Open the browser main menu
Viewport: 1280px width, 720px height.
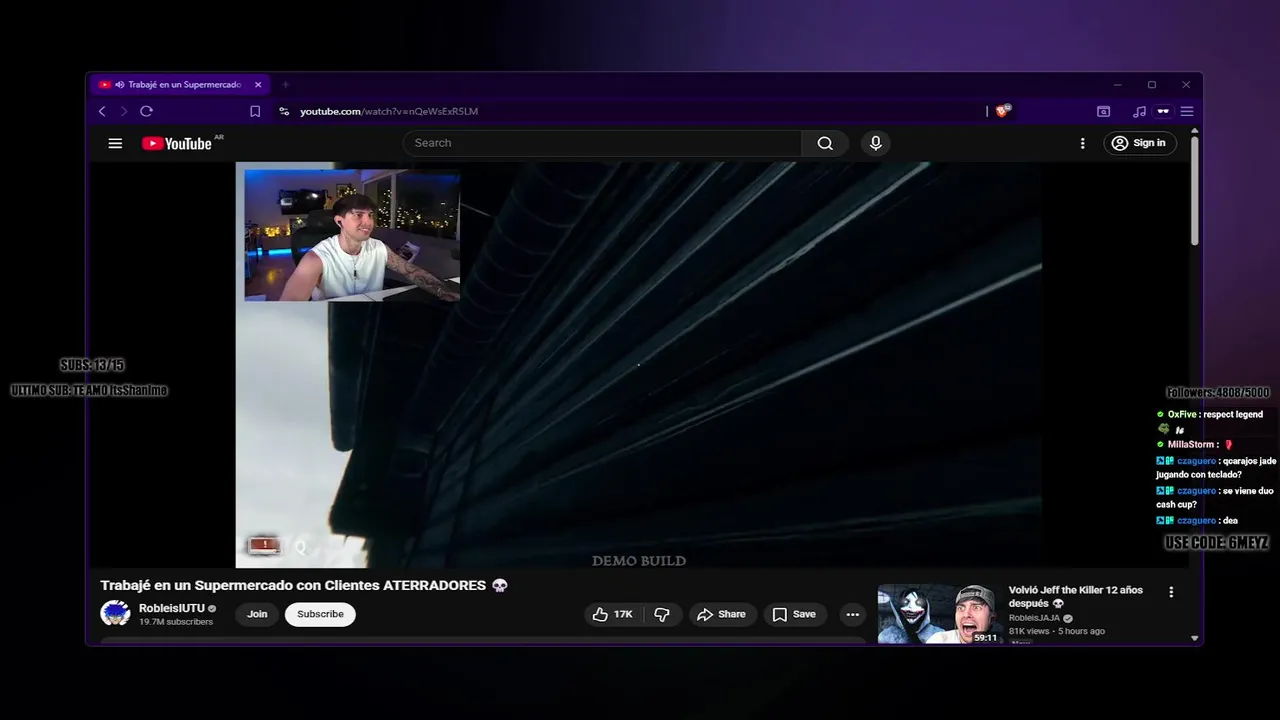point(1187,111)
